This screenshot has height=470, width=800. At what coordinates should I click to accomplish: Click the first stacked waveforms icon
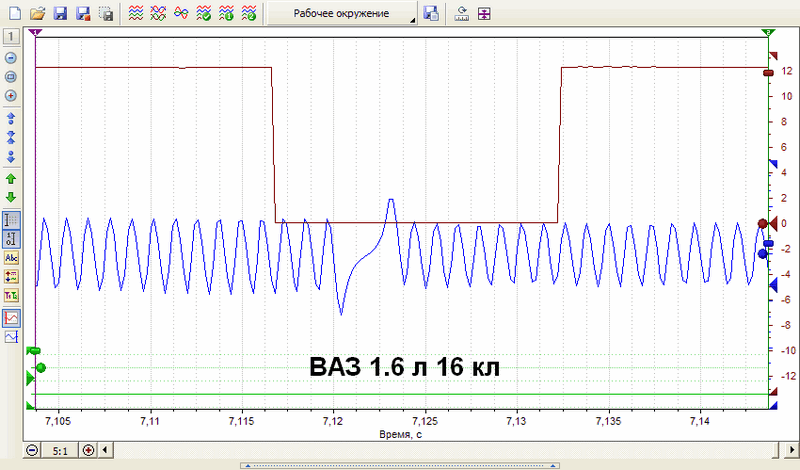pos(136,13)
